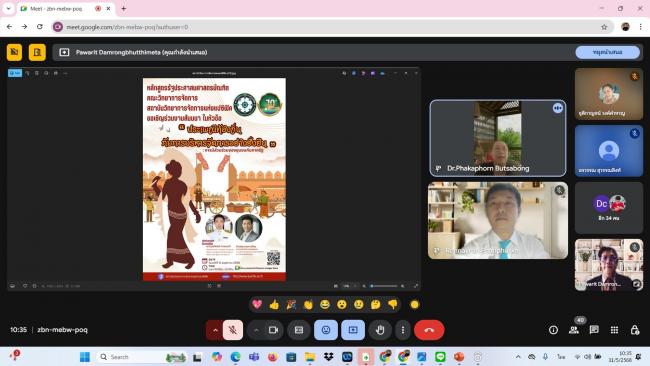Screen dimensions: 650x366
Task: Select the top-right participant tile with photo
Action: point(609,94)
